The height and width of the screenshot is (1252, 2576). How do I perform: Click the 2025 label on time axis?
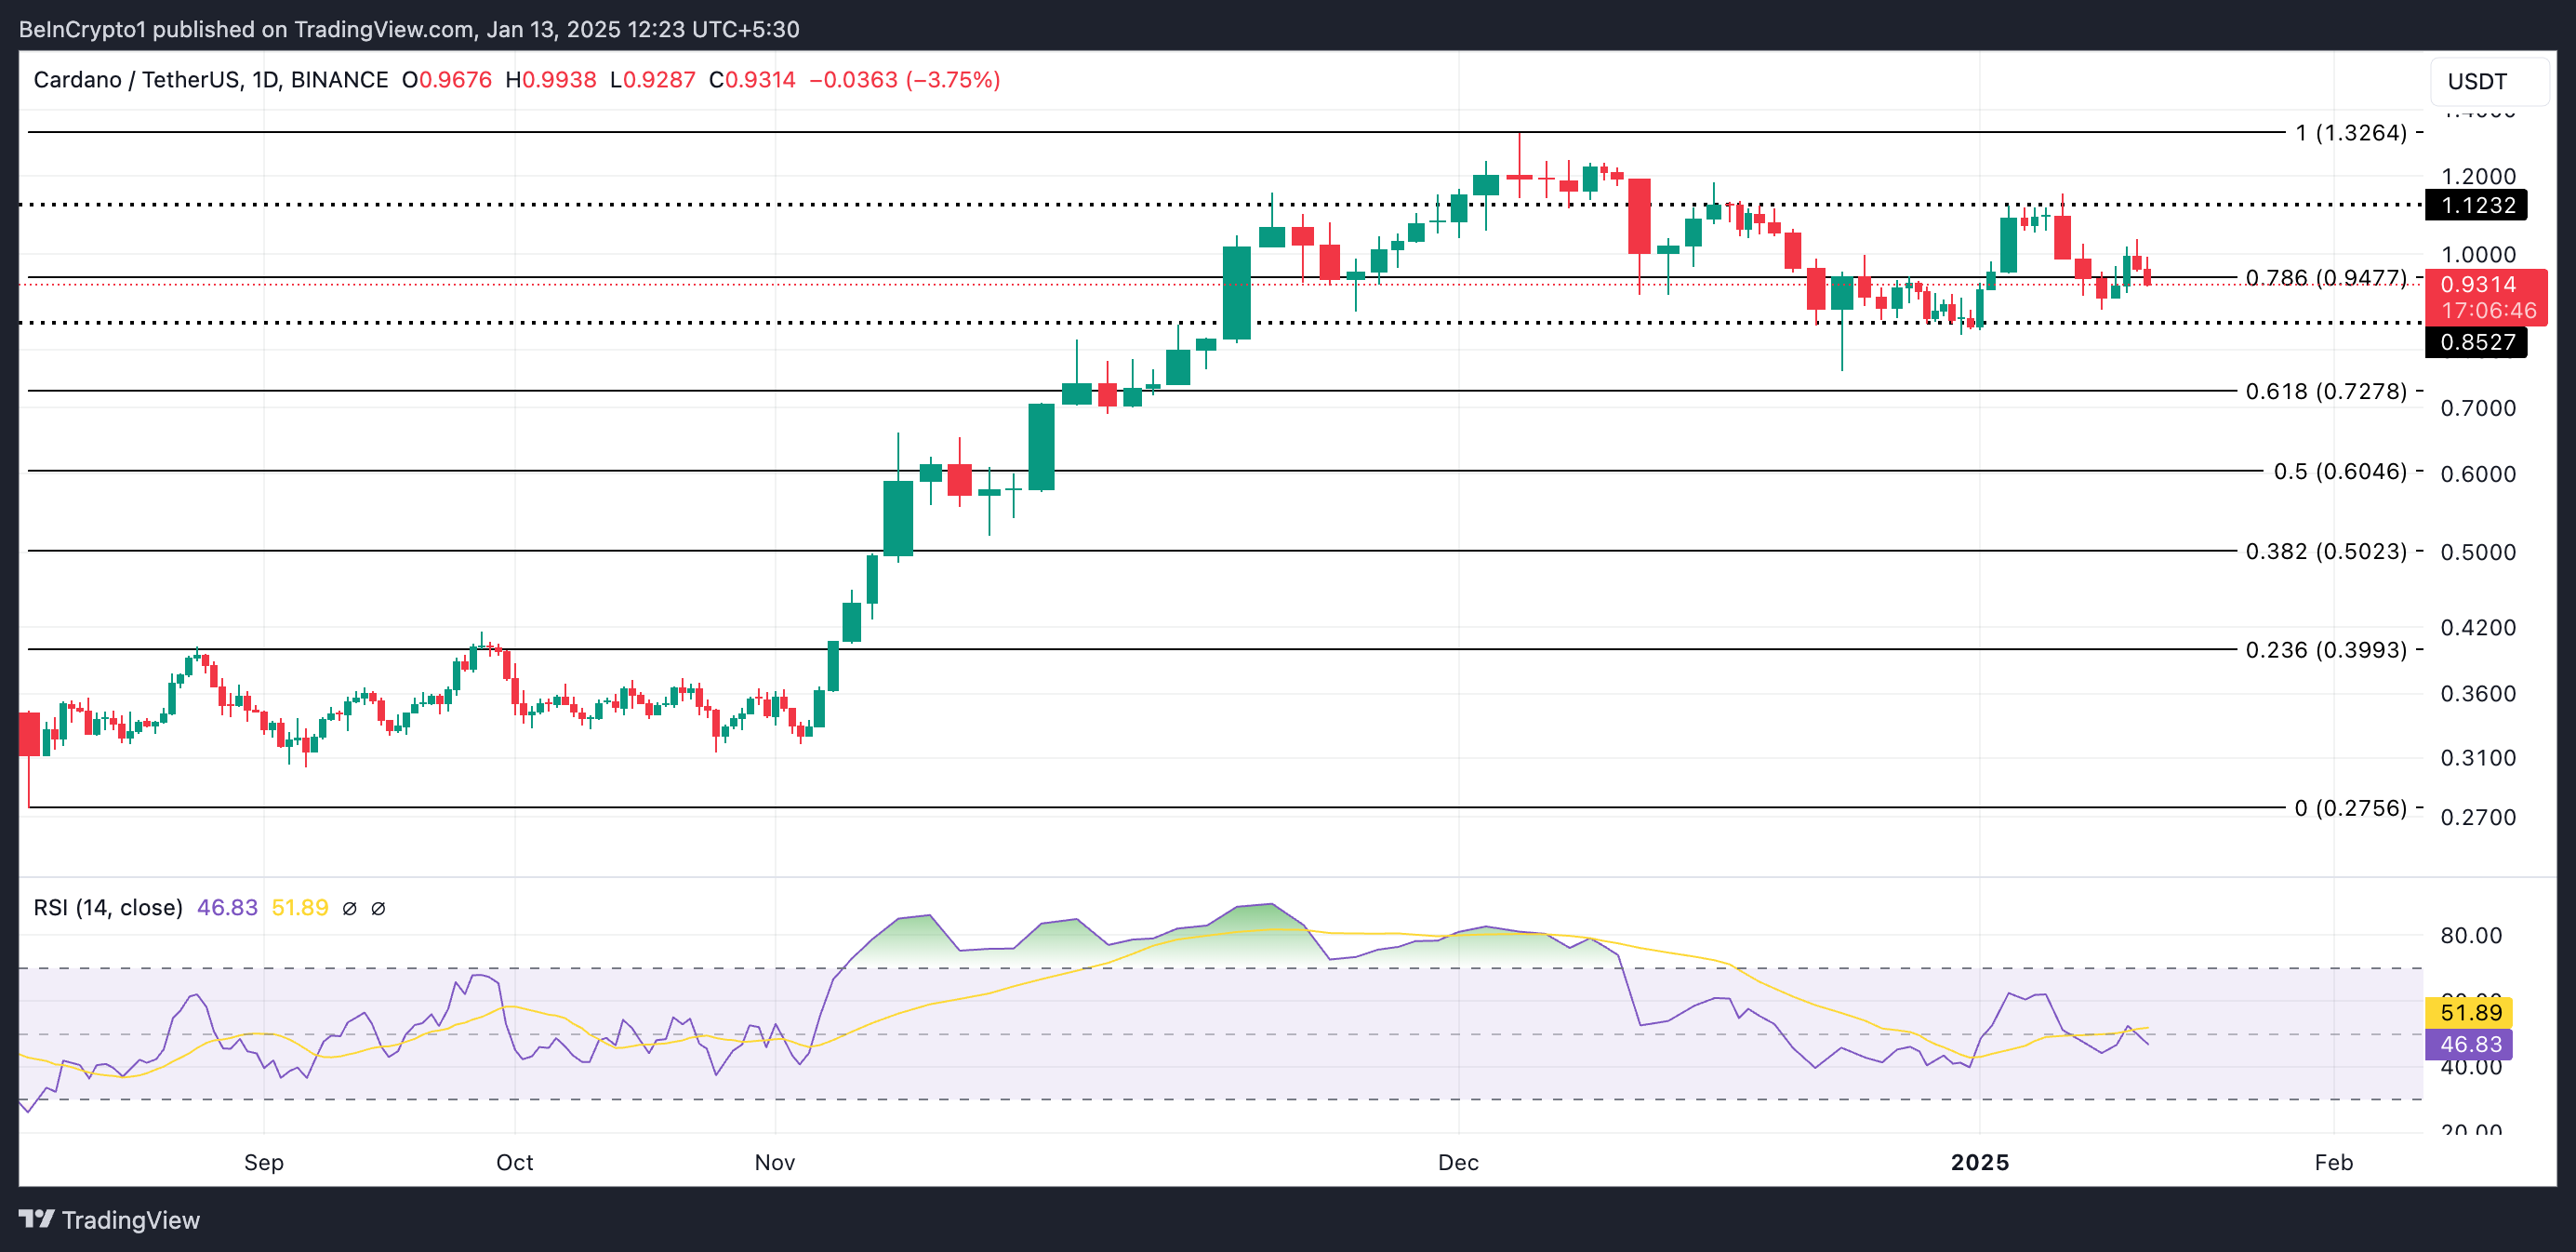[x=1979, y=1162]
